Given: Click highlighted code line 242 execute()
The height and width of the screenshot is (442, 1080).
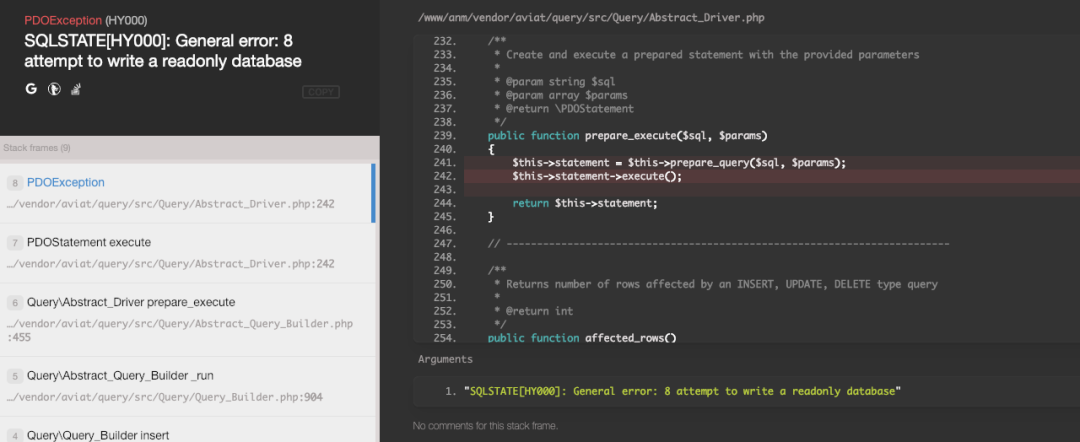Looking at the screenshot, I should pos(596,176).
